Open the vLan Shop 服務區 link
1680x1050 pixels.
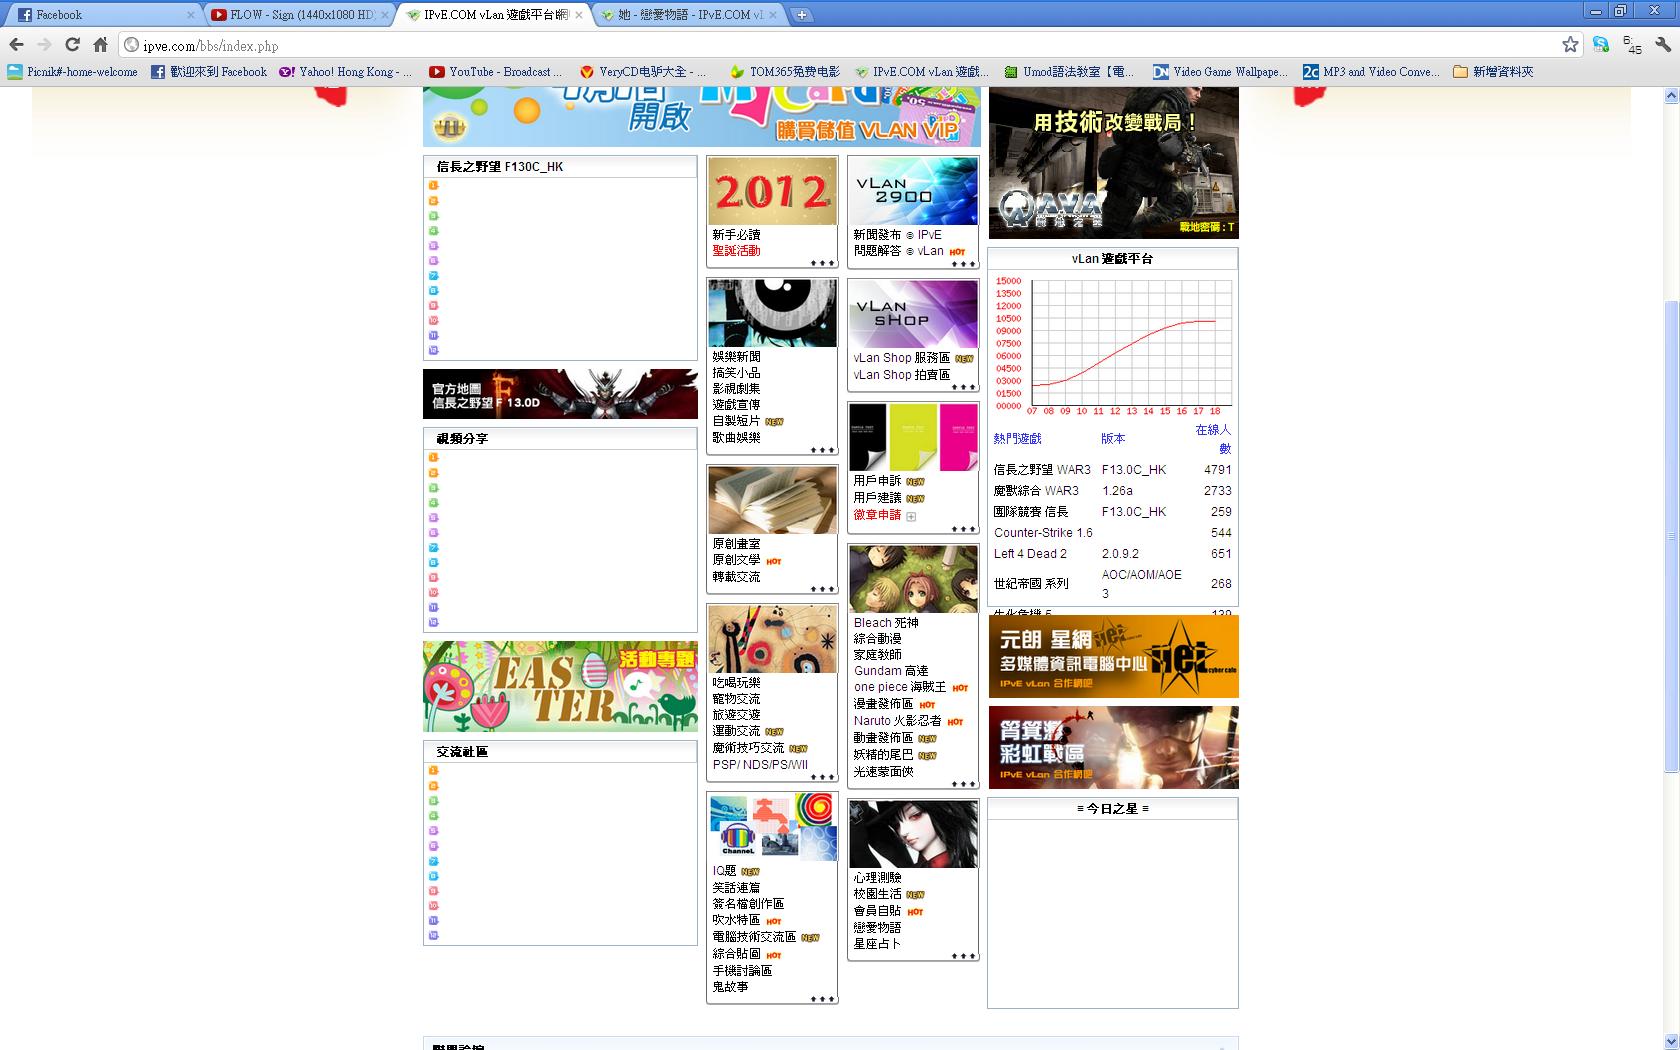[x=901, y=358]
